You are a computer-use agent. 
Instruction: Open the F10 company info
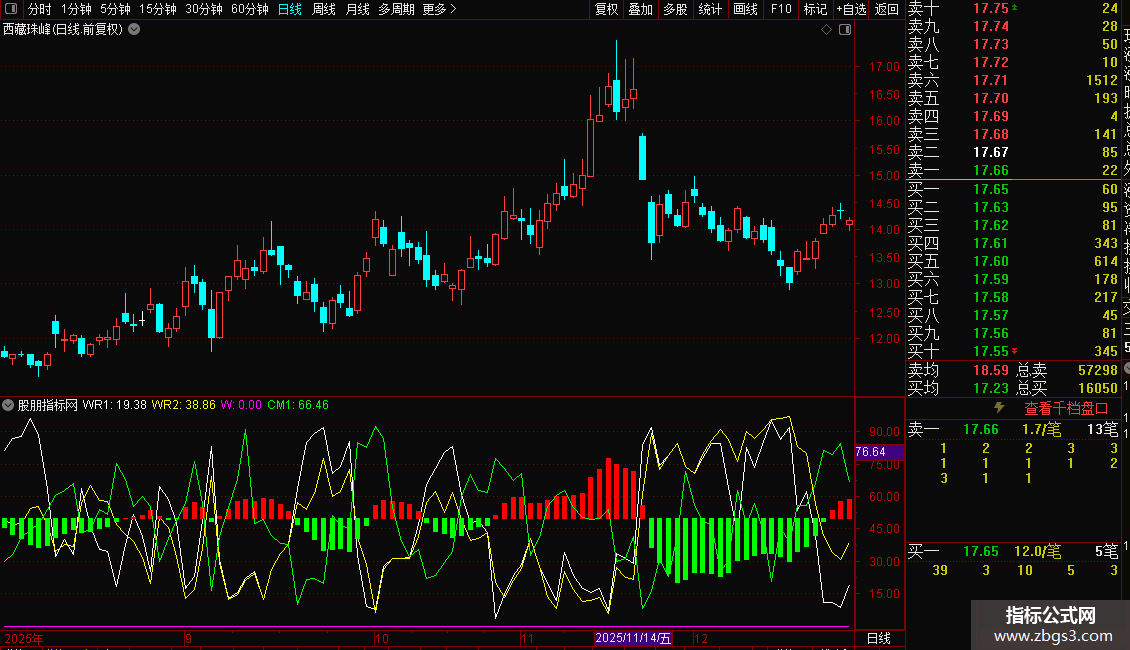point(781,9)
